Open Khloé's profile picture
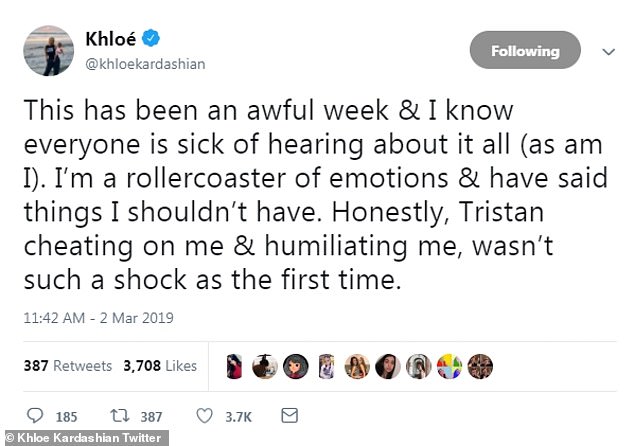This screenshot has height=446, width=634. pos(48,52)
